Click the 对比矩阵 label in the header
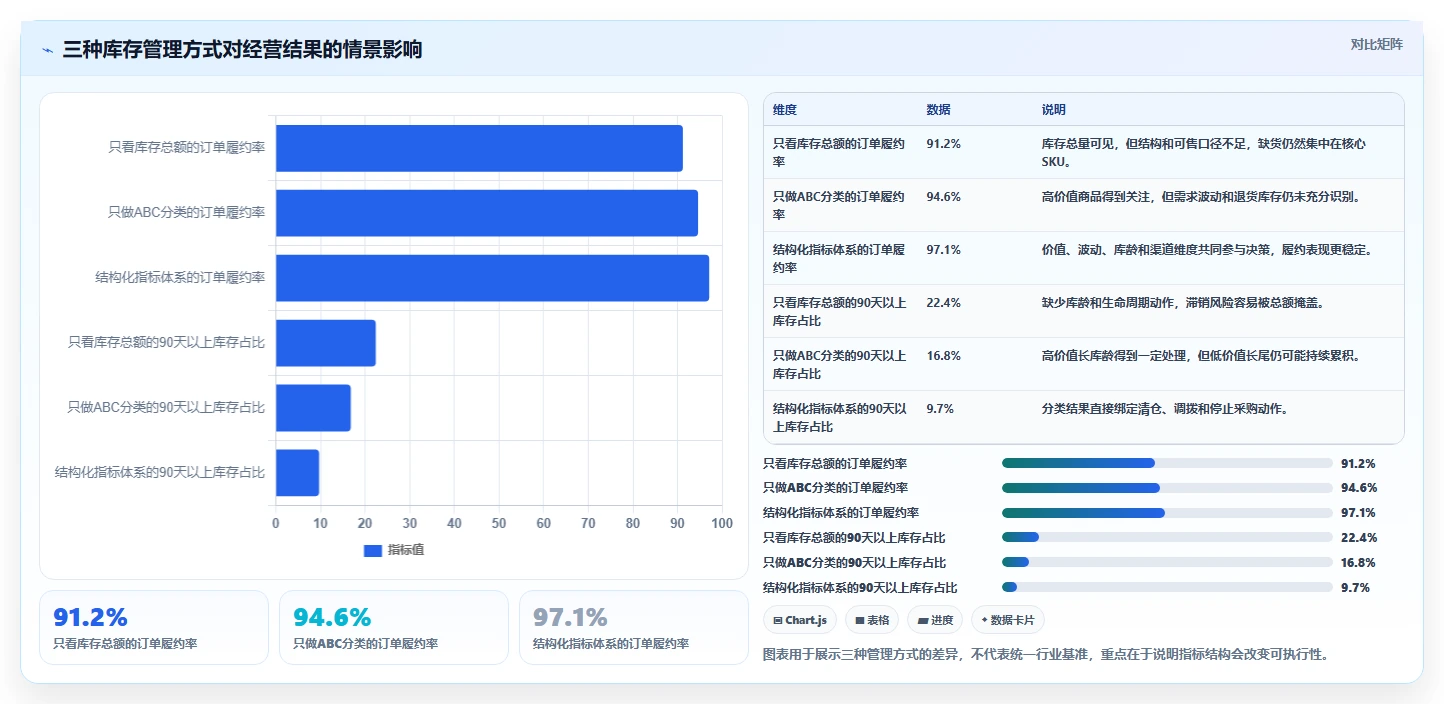Viewport: 1444px width, 704px height. tap(1376, 44)
